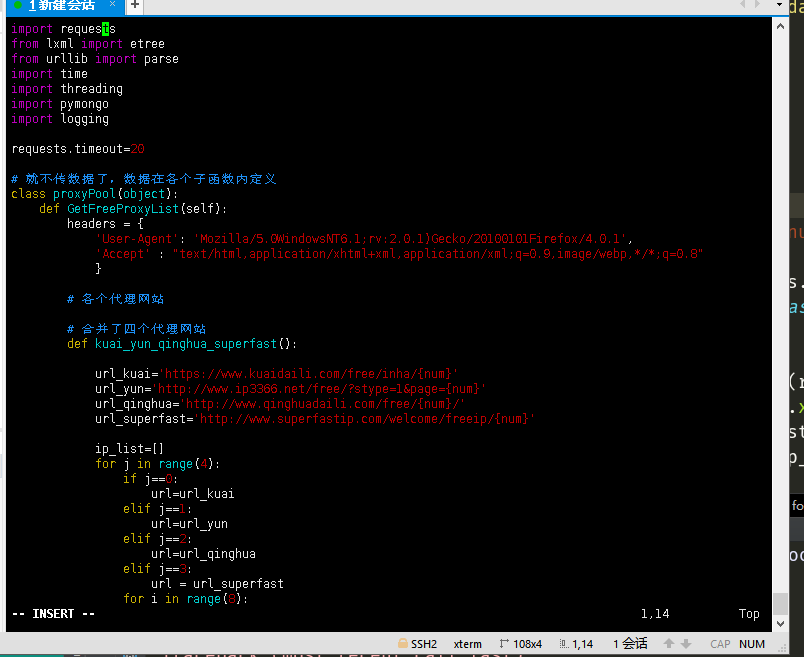Click the '# 各个代理网站' comment
The image size is (804, 657).
(x=115, y=299)
